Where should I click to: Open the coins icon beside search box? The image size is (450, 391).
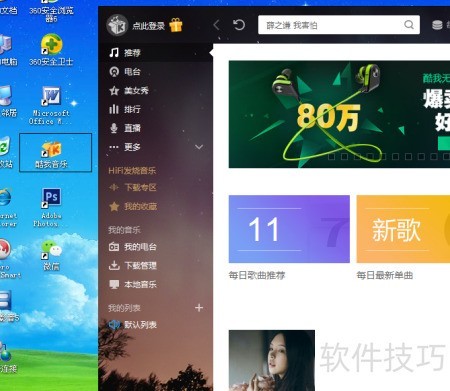(x=437, y=25)
